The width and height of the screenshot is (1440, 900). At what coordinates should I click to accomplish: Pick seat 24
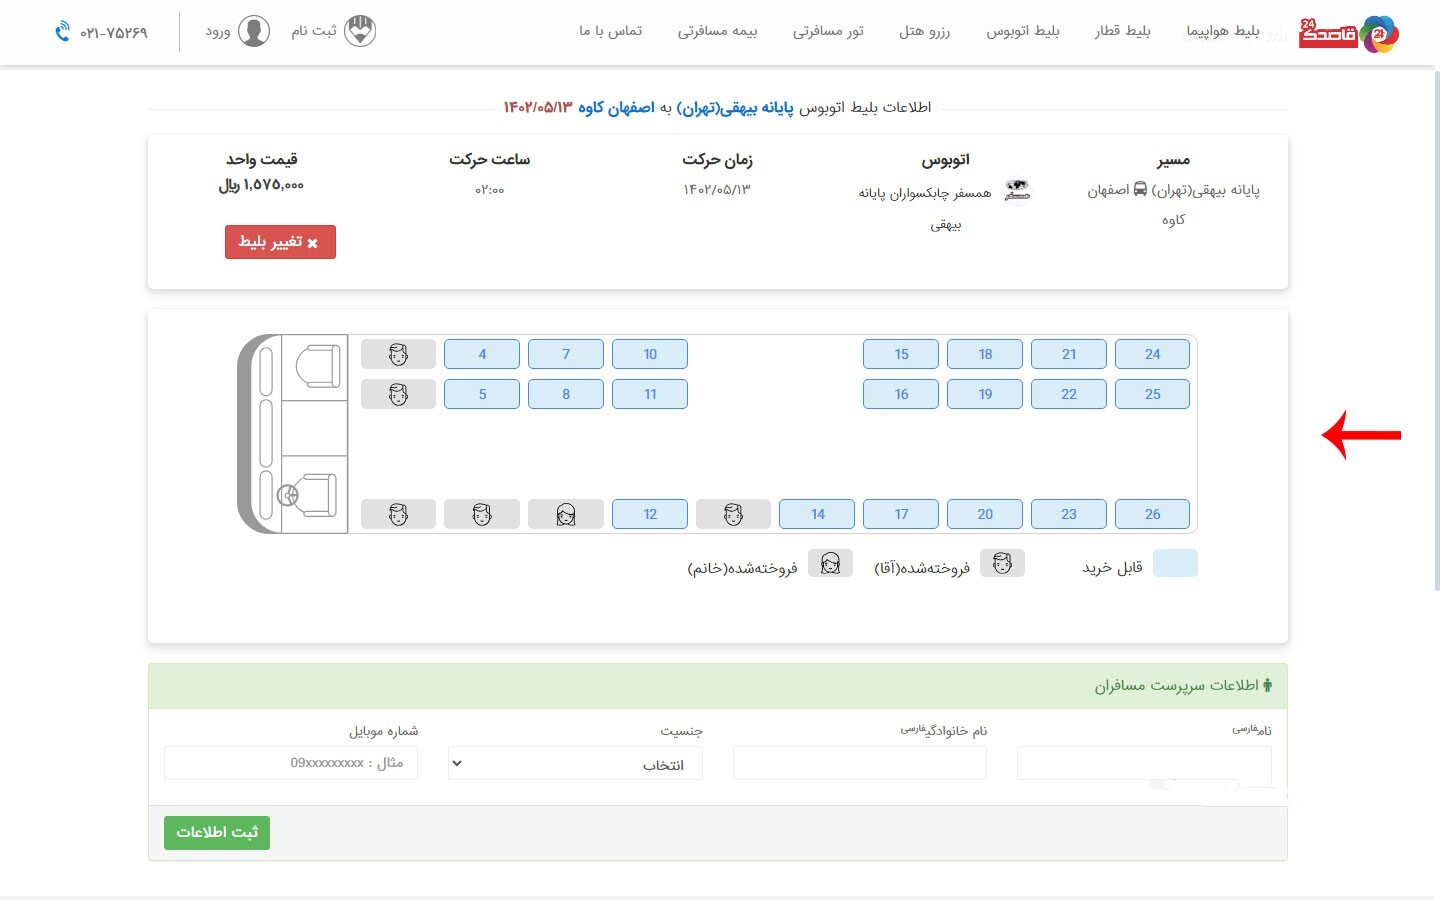[1152, 354]
